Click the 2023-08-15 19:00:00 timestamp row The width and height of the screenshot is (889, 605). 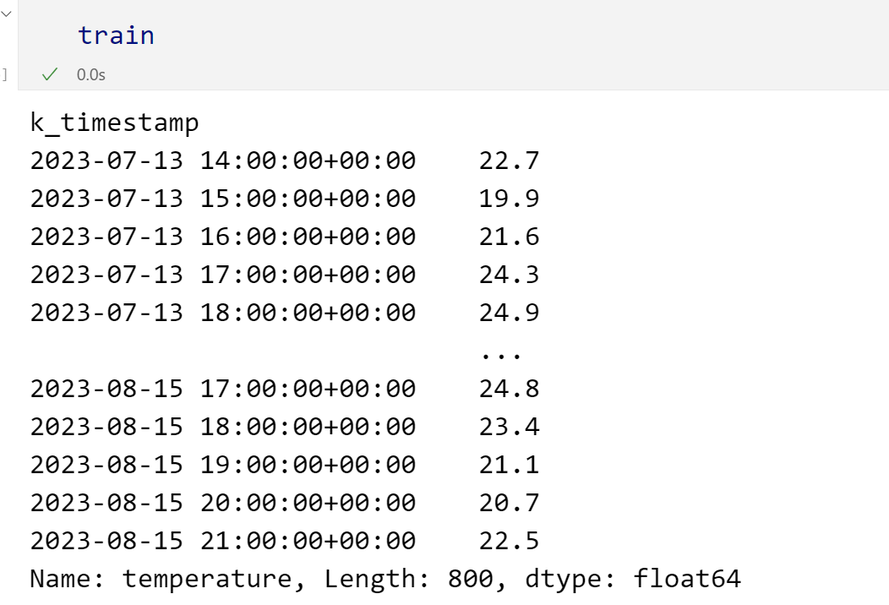(285, 464)
